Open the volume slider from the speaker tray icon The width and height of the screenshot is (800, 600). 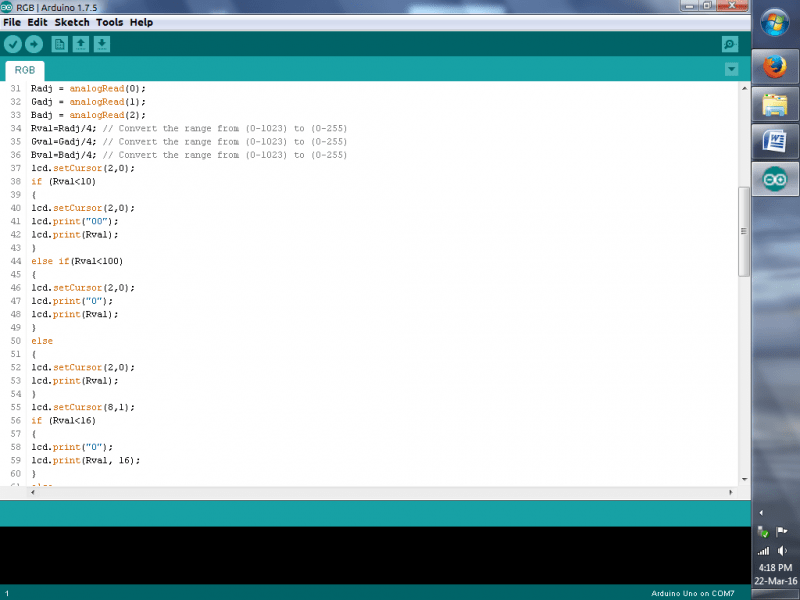[782, 551]
